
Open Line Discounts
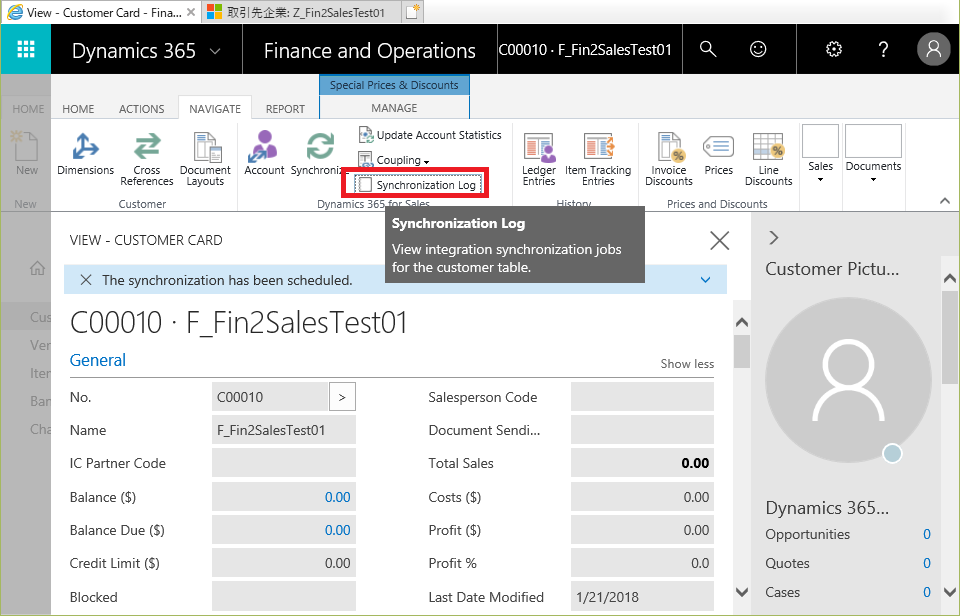pyautogui.click(x=768, y=159)
